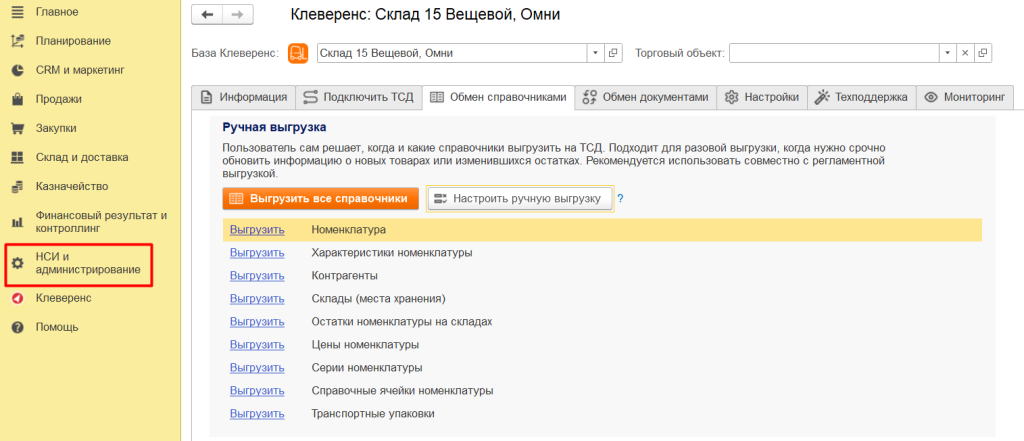Click the Склад и доставка grid icon
The width and height of the screenshot is (1024, 441).
[18, 157]
